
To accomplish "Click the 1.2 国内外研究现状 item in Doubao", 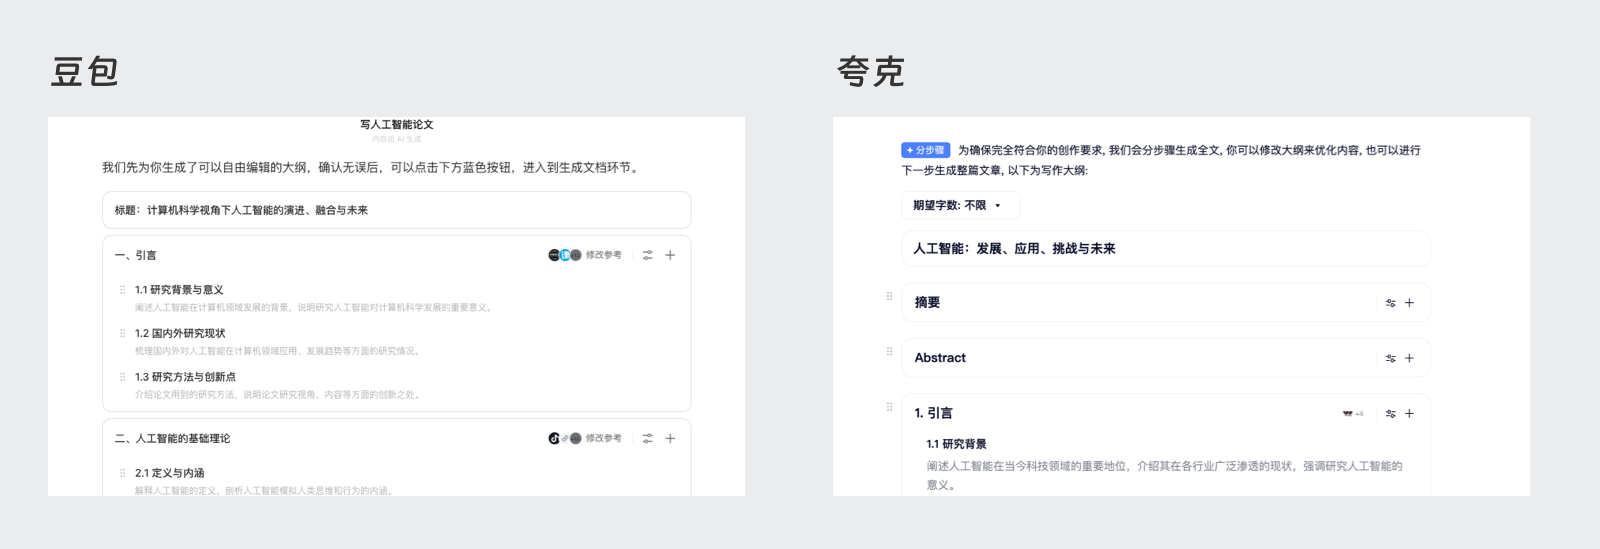I will pyautogui.click(x=180, y=333).
